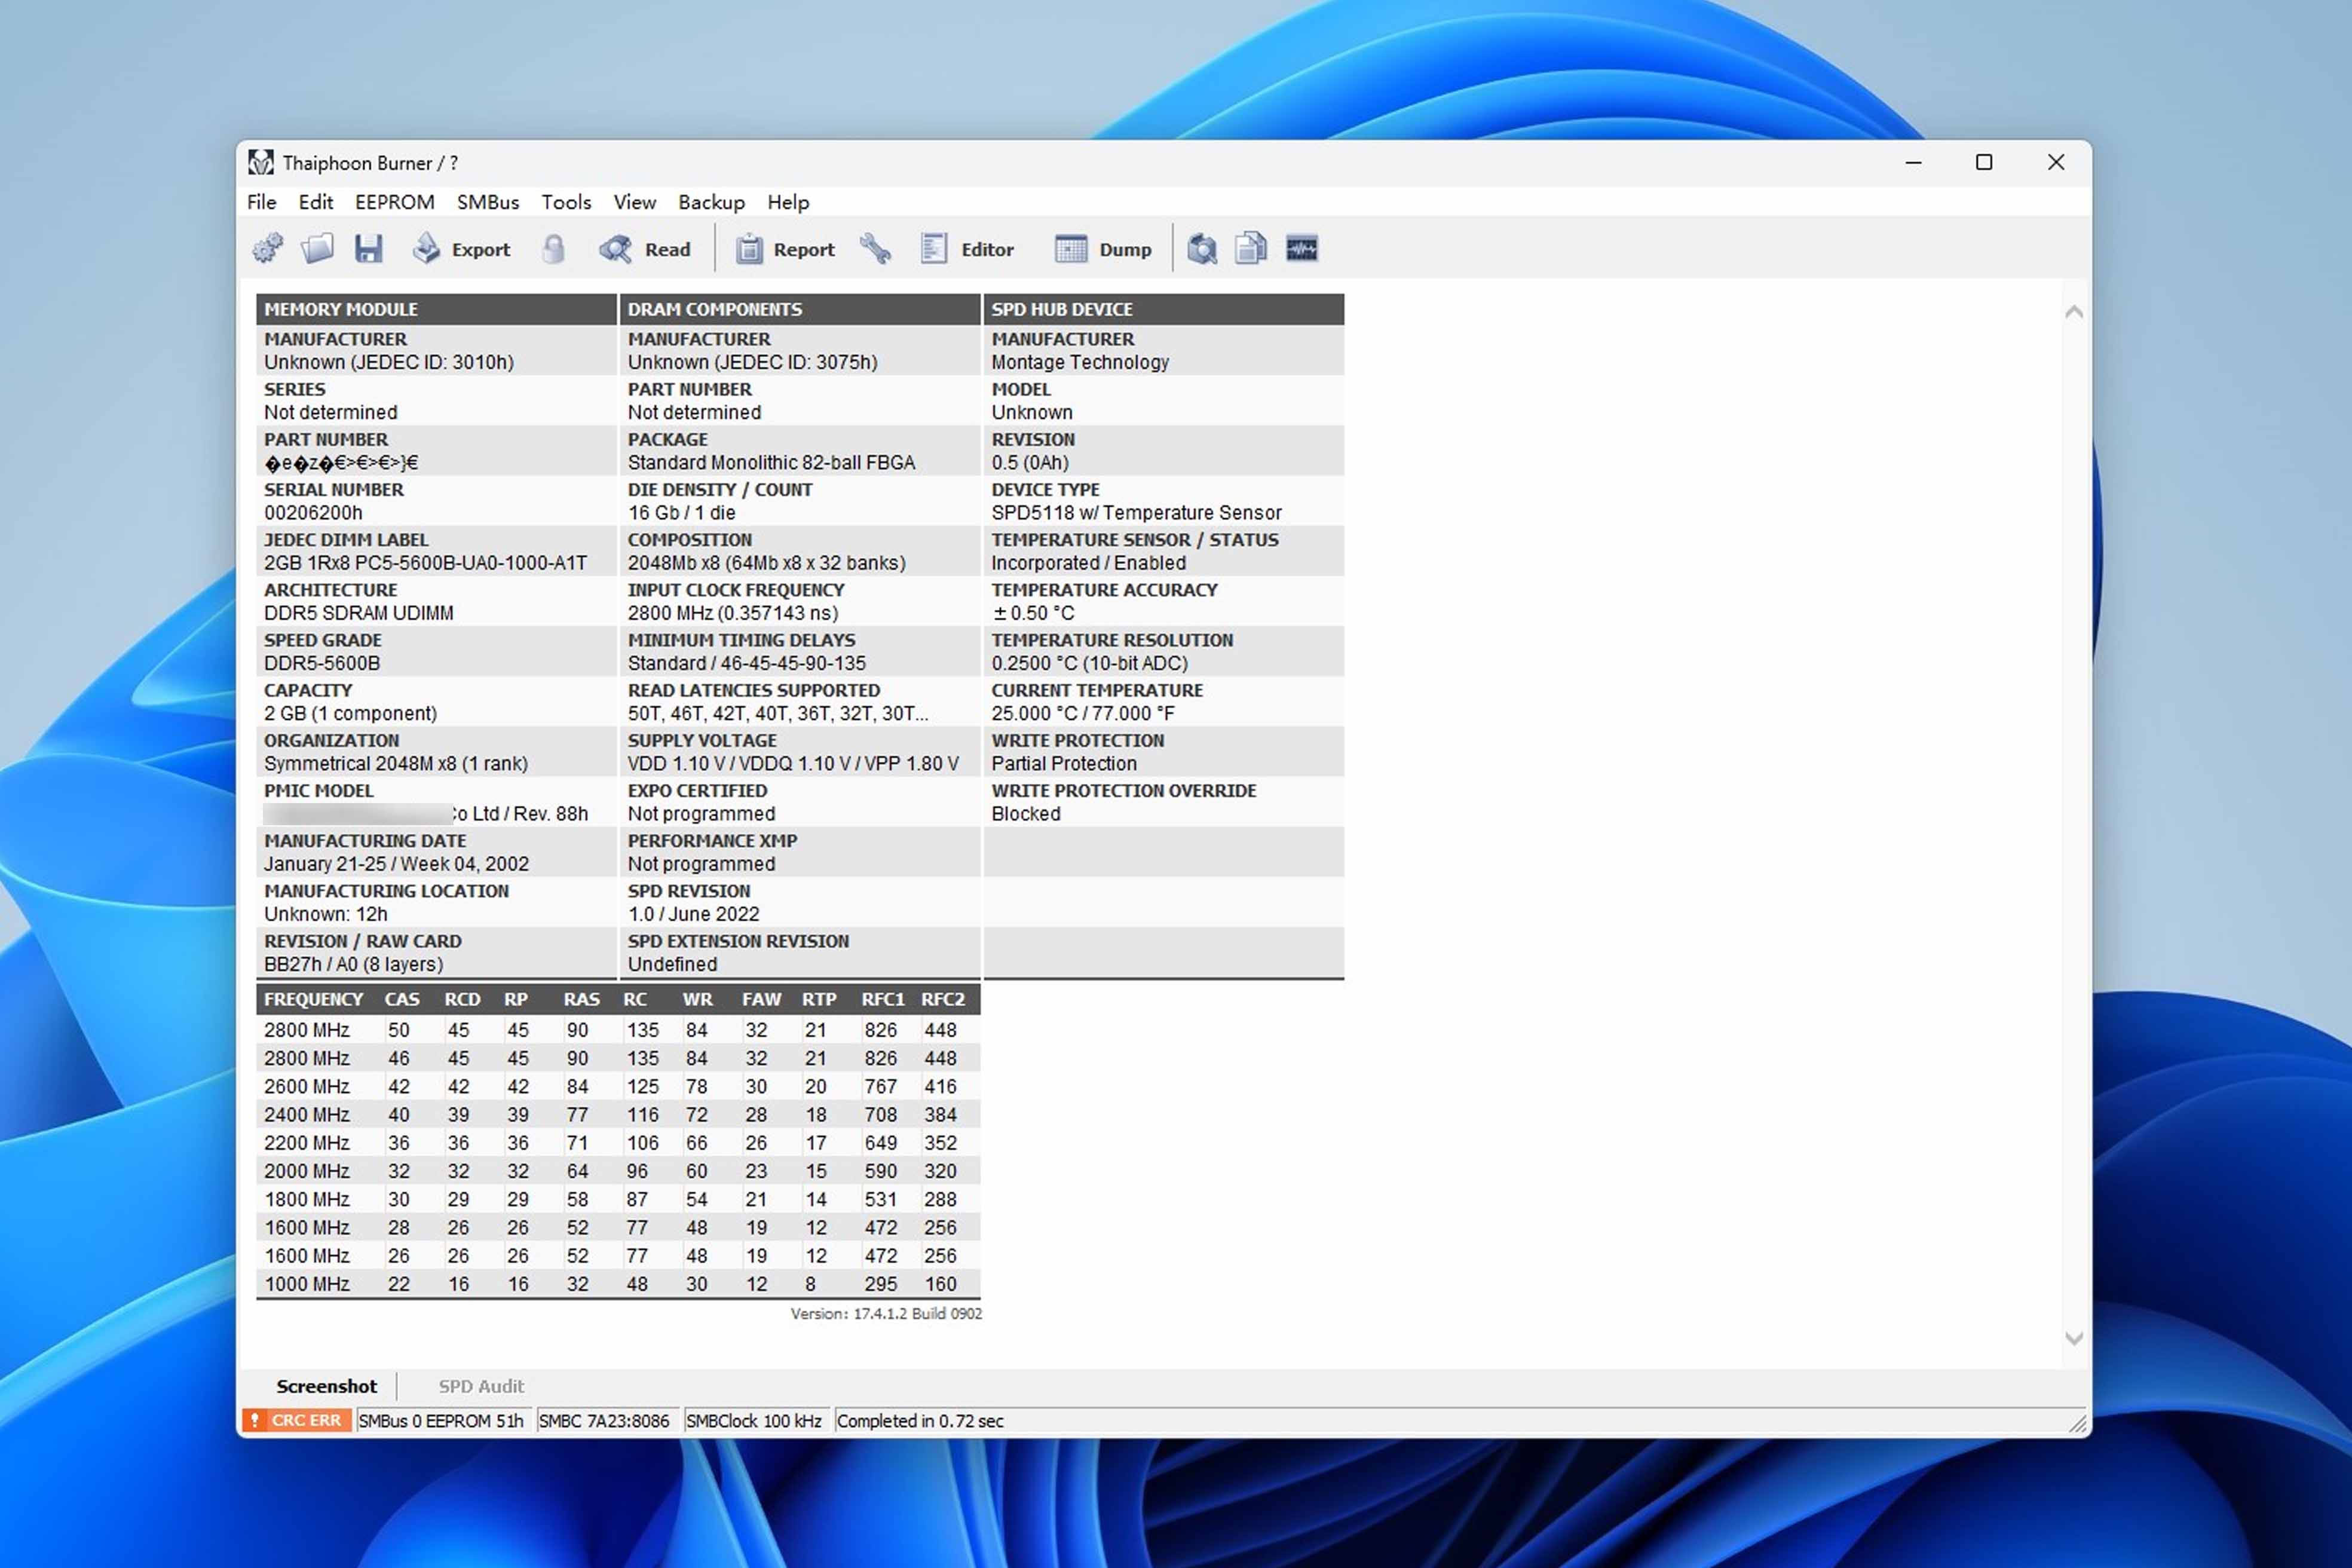The width and height of the screenshot is (2352, 1568).
Task: Switch to the Screenshot tab
Action: coord(326,1386)
